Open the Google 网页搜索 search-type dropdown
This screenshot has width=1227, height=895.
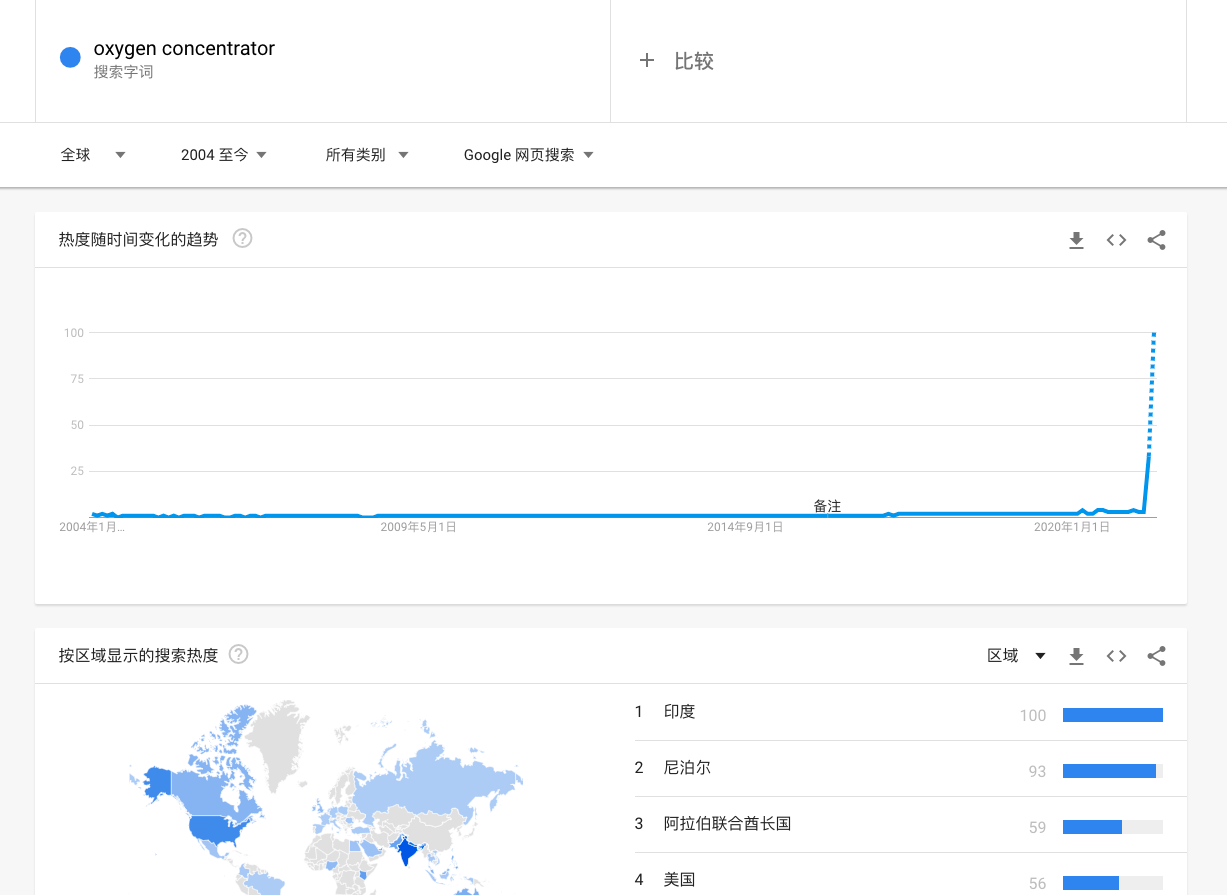(527, 155)
